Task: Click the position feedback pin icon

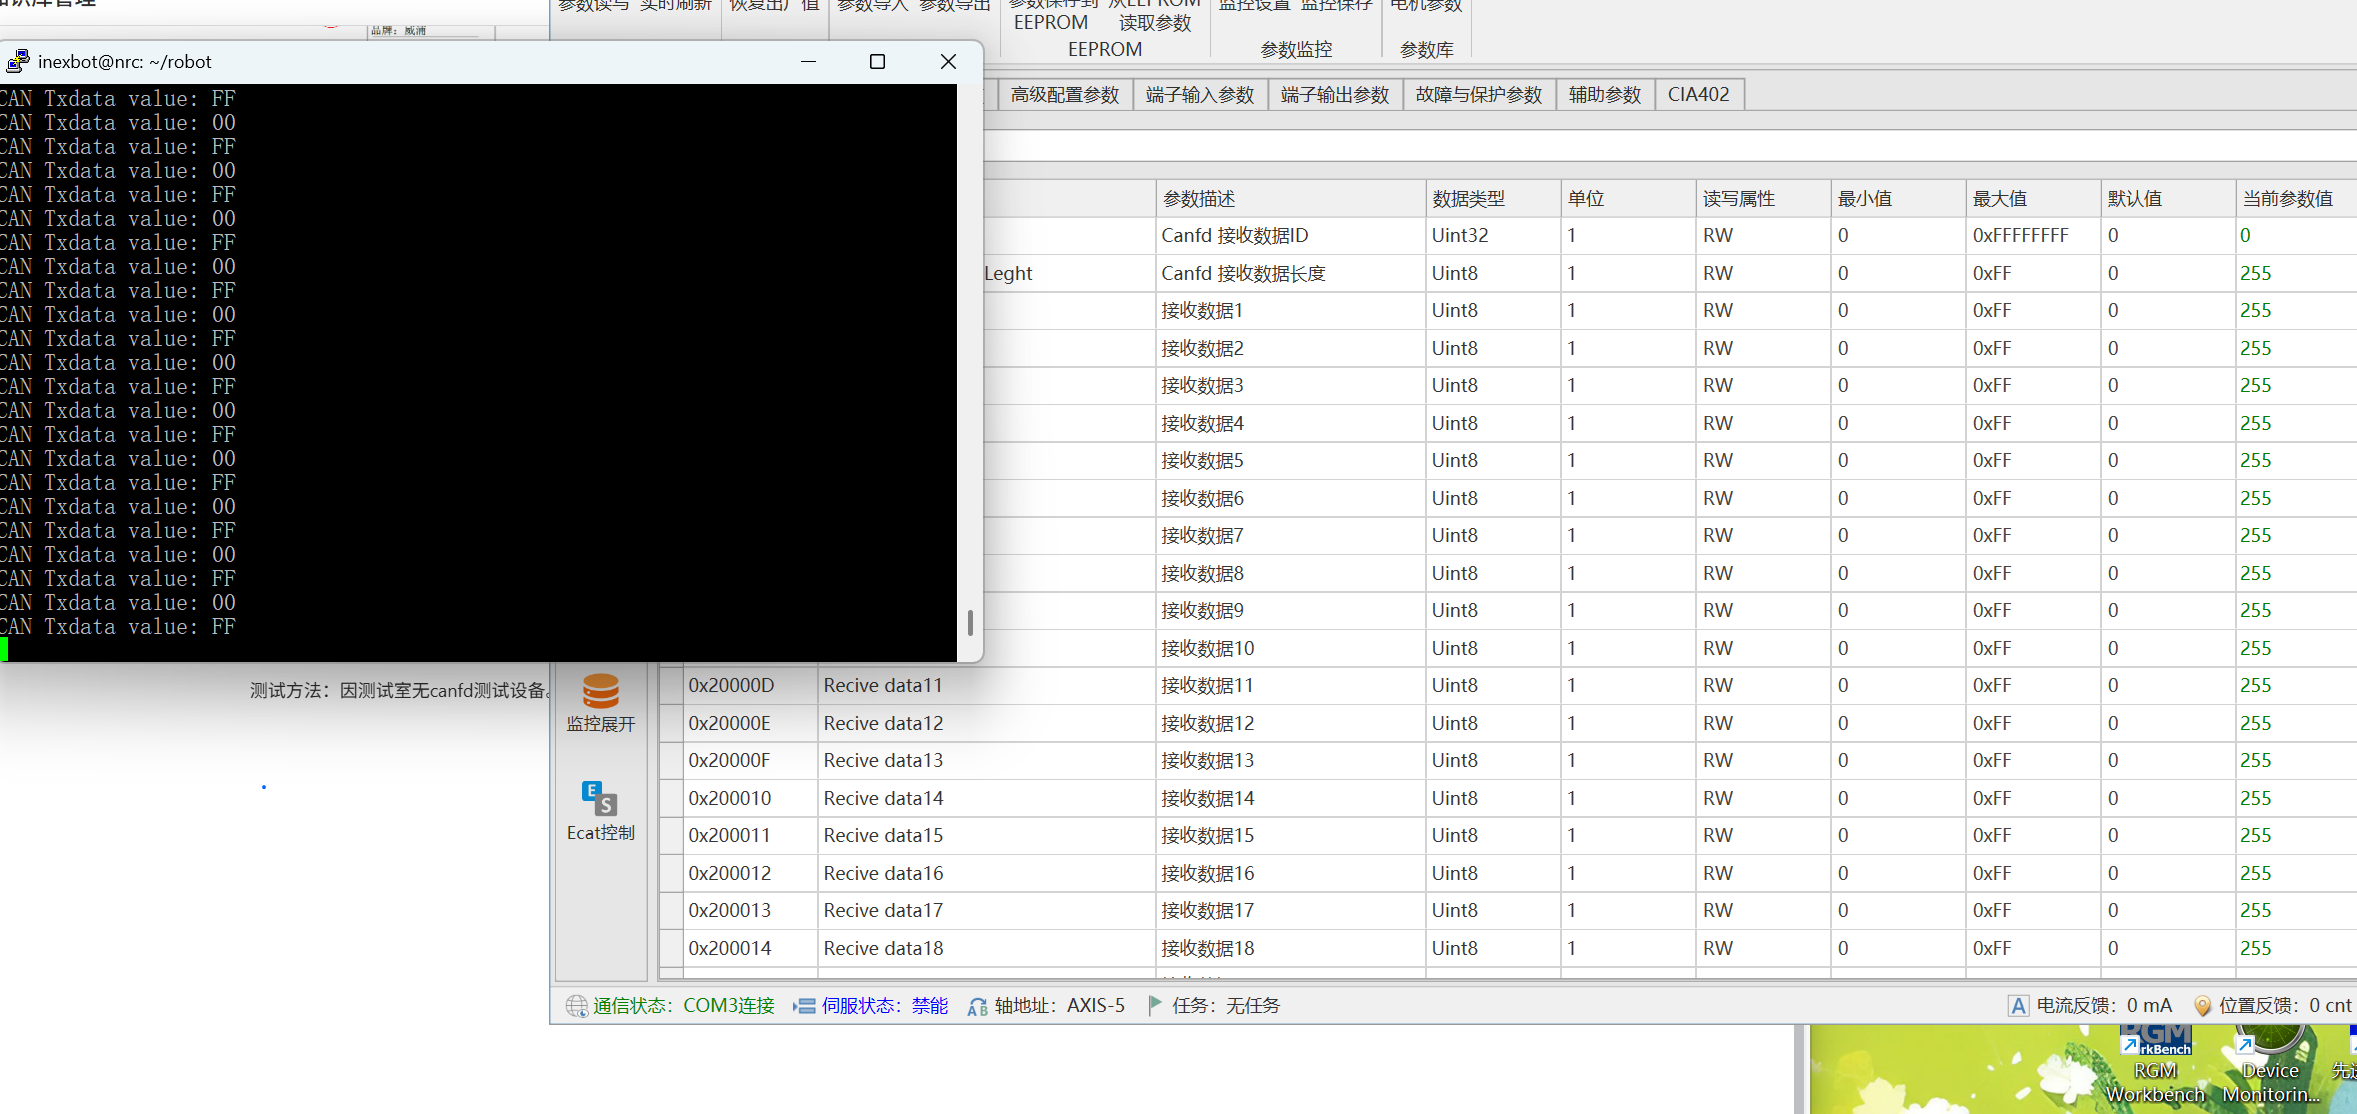Action: [2203, 1006]
